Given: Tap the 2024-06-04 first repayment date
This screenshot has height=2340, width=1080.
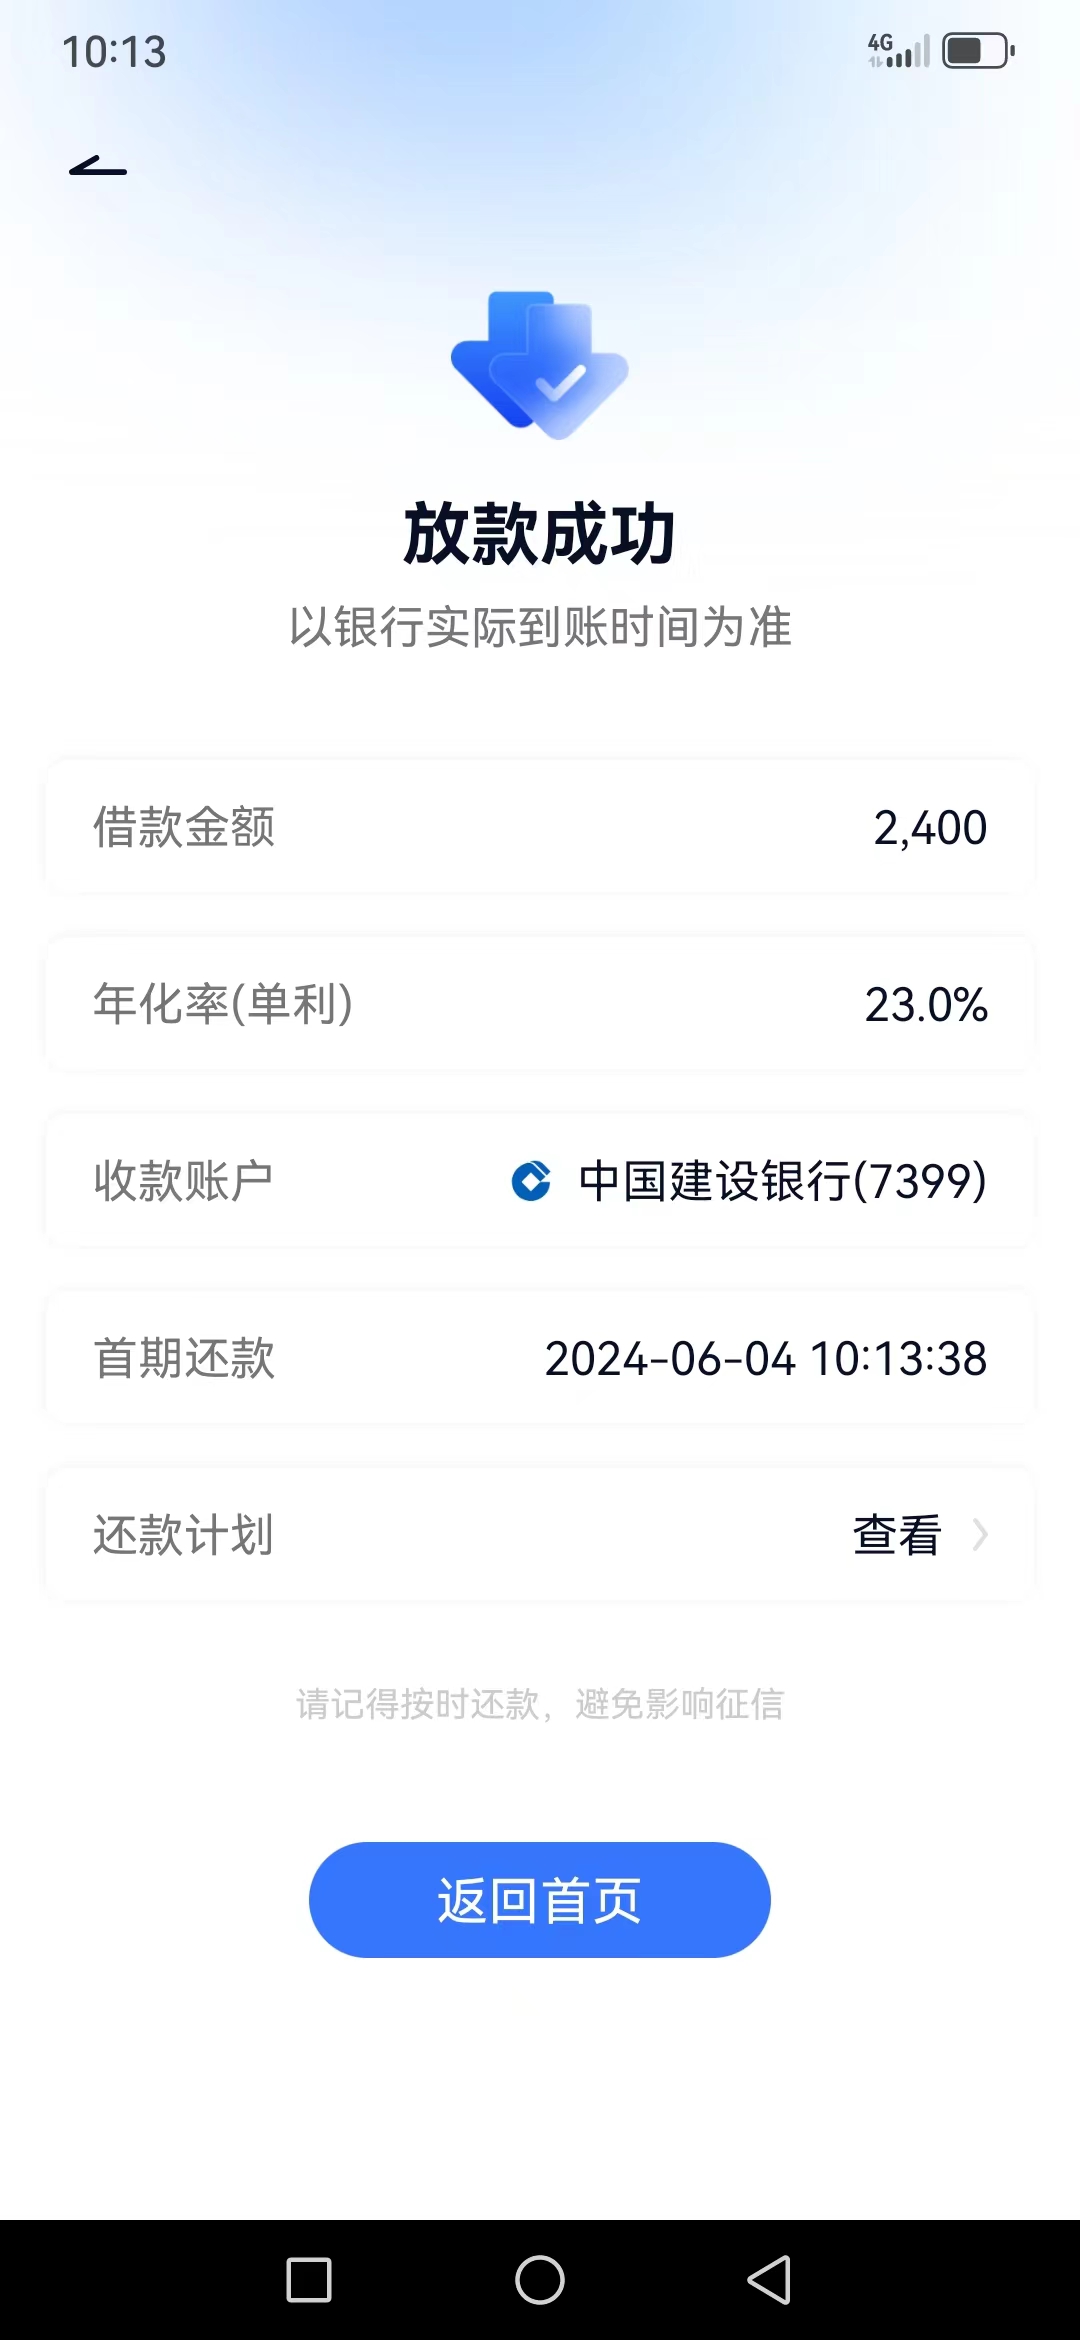Looking at the screenshot, I should pos(766,1358).
